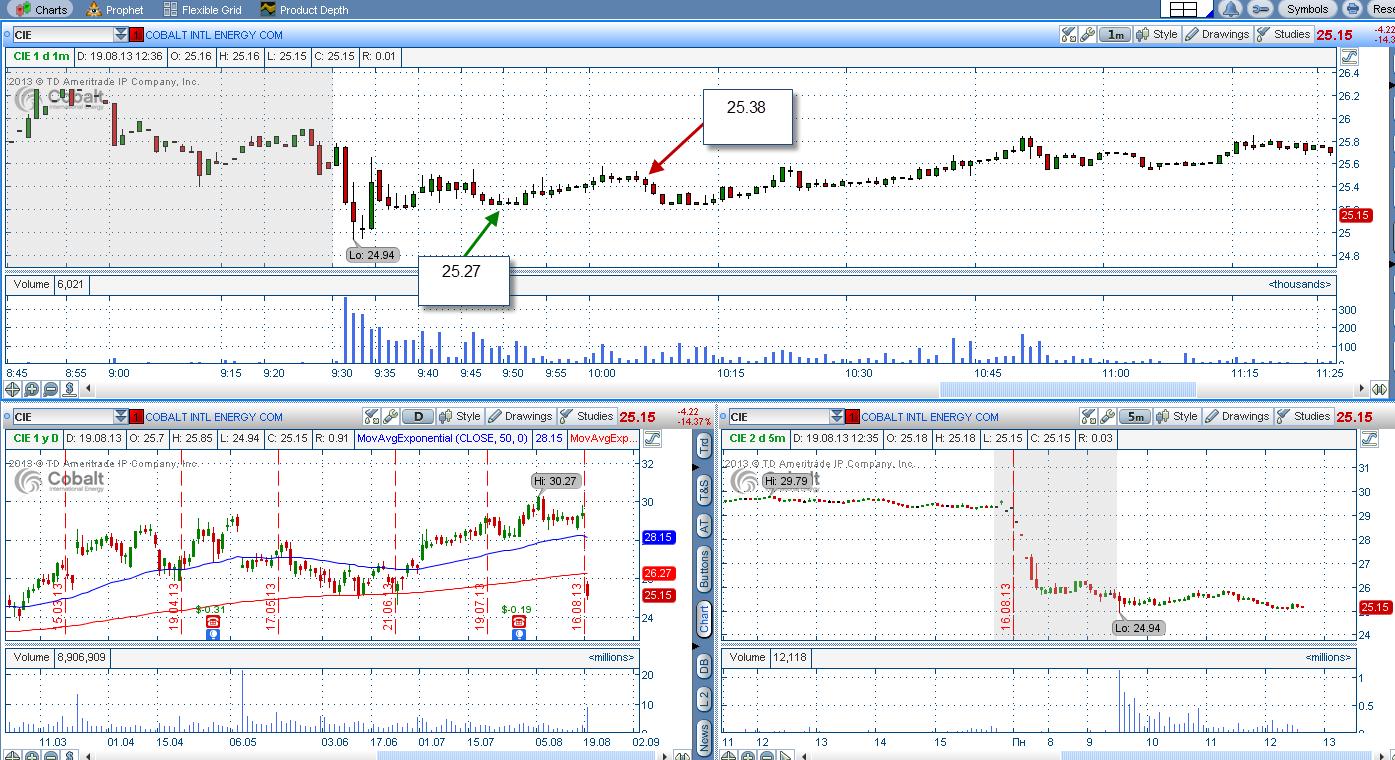
Task: Toggle the chart scale icon in top chart header
Action: click(x=1349, y=56)
